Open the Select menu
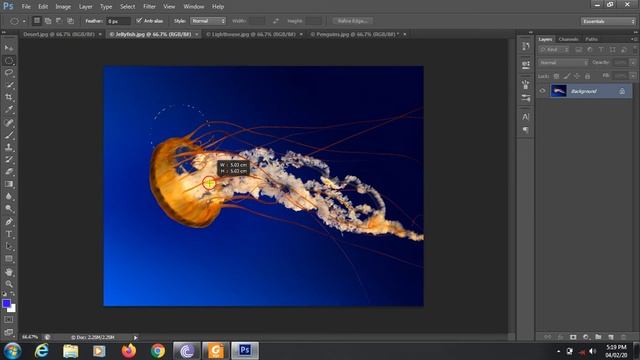The height and width of the screenshot is (360, 640). (127, 7)
